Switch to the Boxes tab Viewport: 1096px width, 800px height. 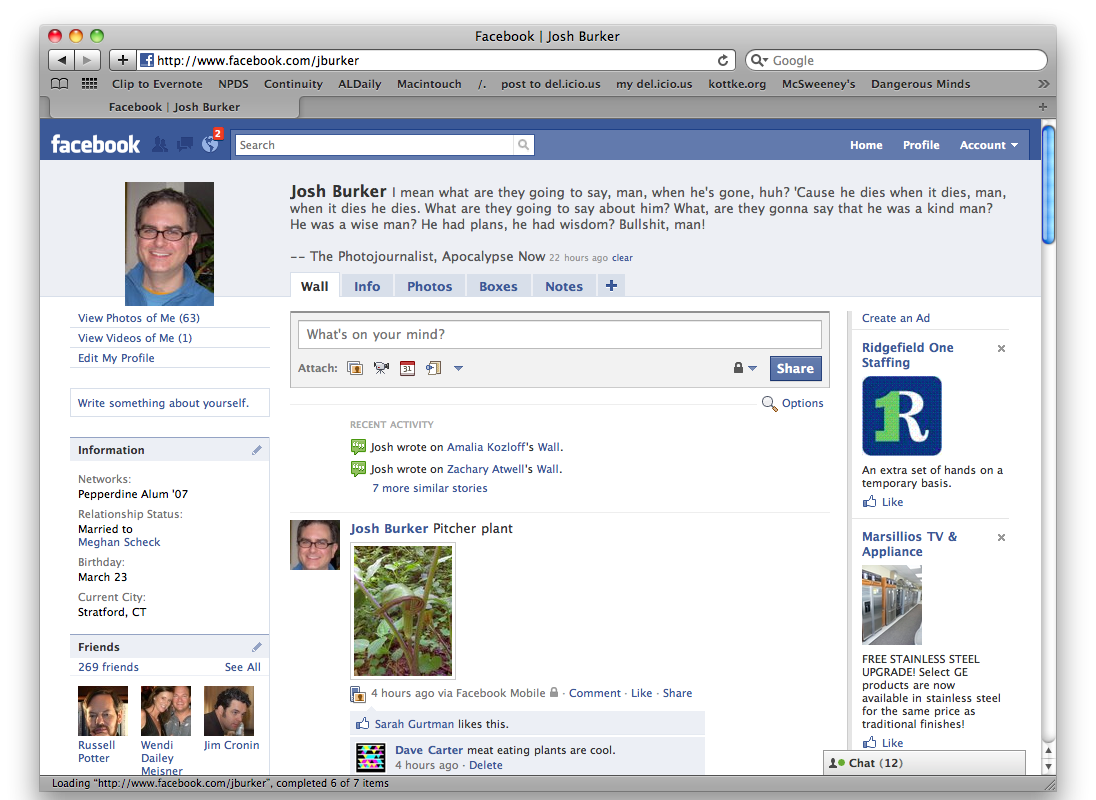498,286
